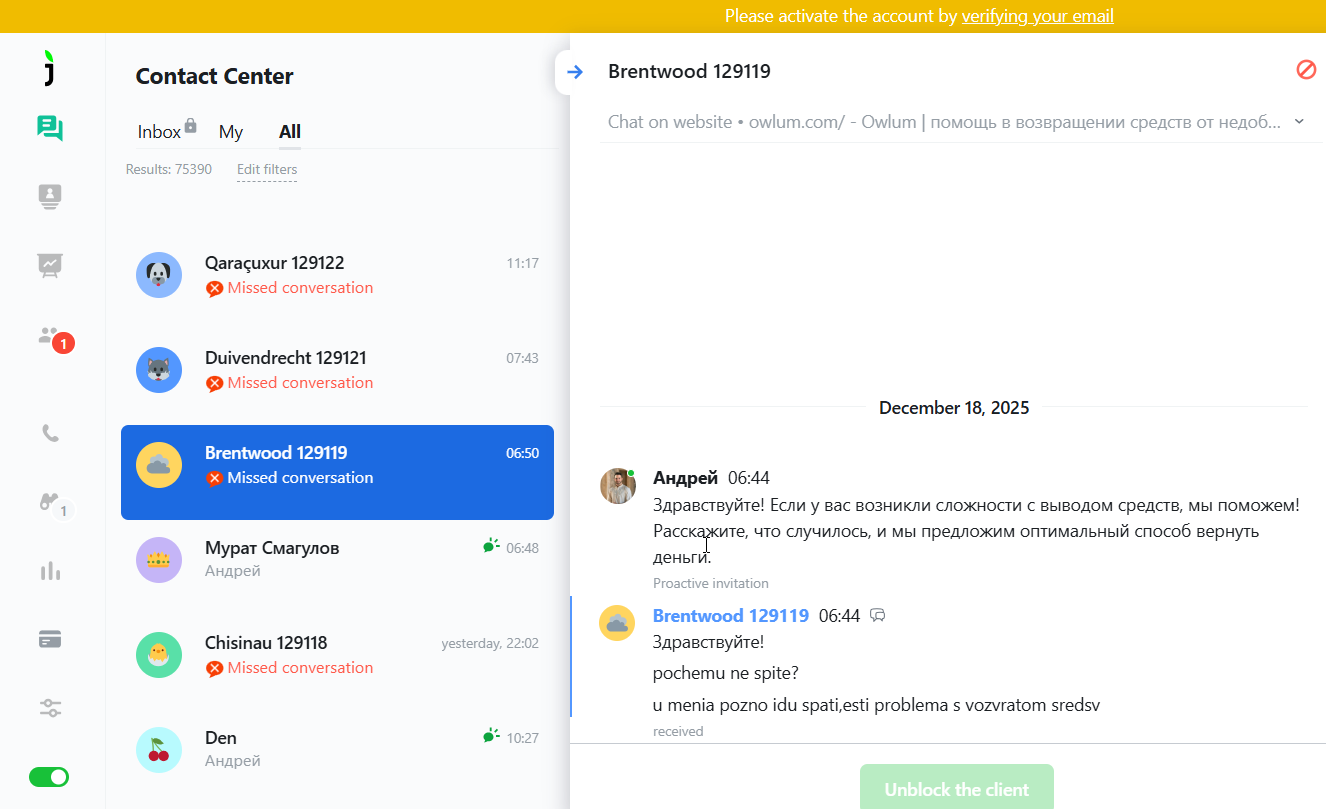Click the cloud avatar in Brentwood's chat message
The image size is (1326, 809).
[x=617, y=623]
